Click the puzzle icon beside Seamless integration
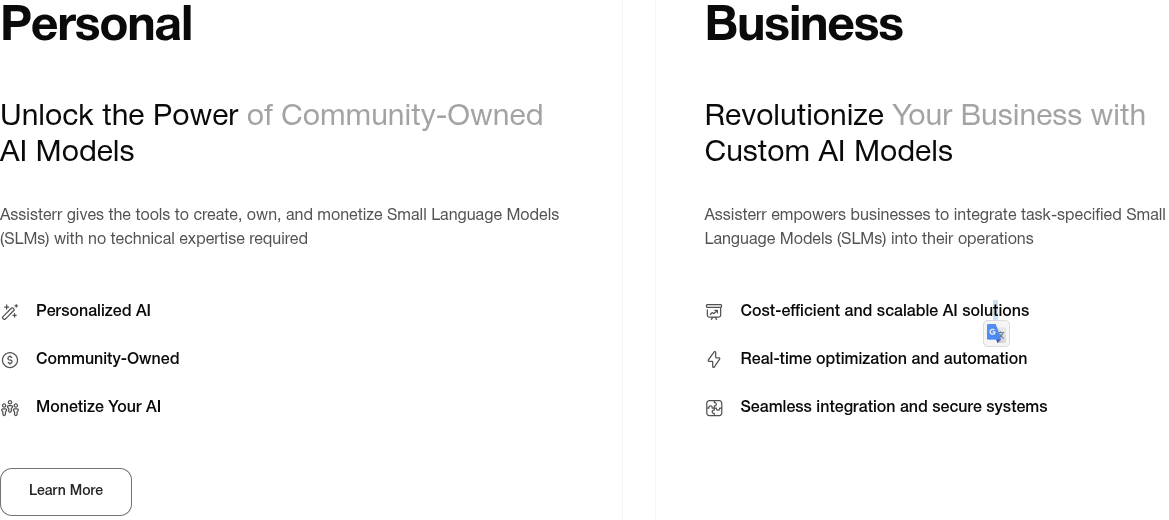Image resolution: width=1169 pixels, height=520 pixels. point(714,408)
